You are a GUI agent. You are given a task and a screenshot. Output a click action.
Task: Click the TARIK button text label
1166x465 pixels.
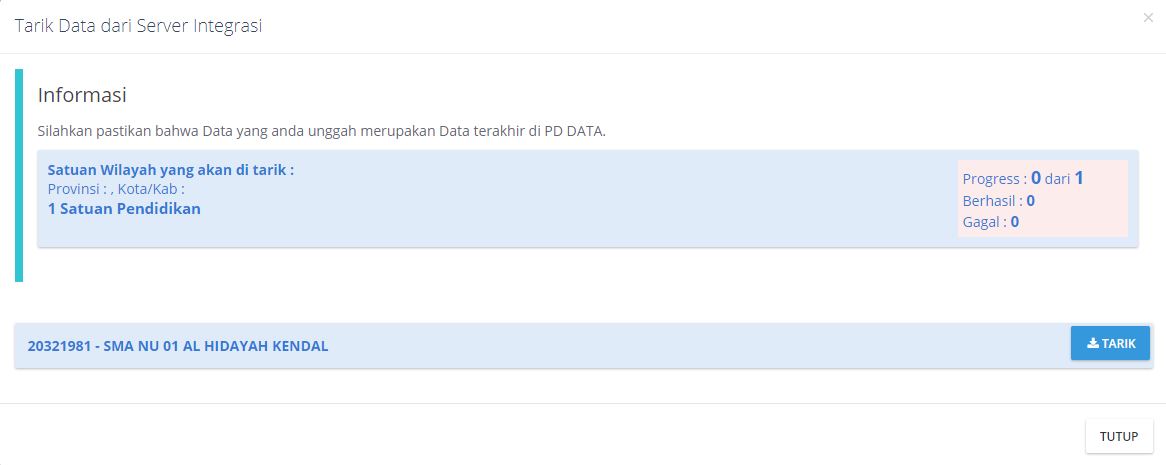(x=1118, y=344)
